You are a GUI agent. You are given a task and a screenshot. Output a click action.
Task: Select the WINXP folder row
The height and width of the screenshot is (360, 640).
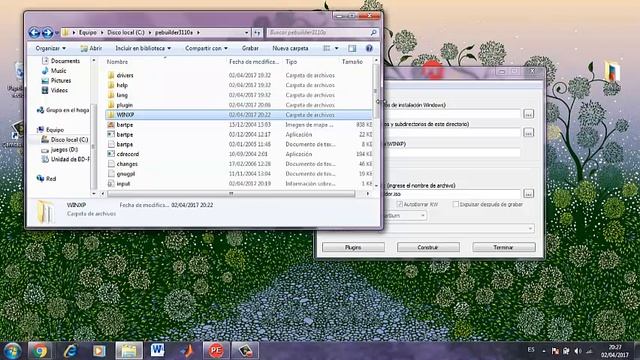click(239, 115)
